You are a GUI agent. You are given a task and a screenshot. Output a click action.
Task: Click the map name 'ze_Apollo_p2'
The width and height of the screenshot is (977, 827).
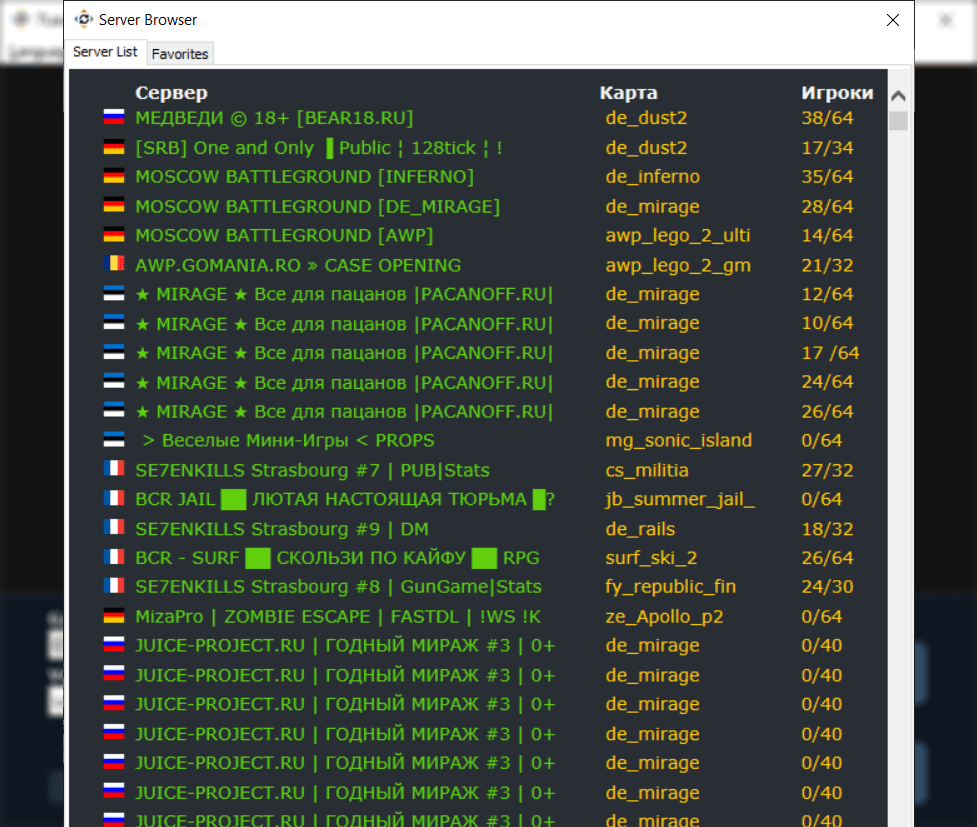(664, 616)
